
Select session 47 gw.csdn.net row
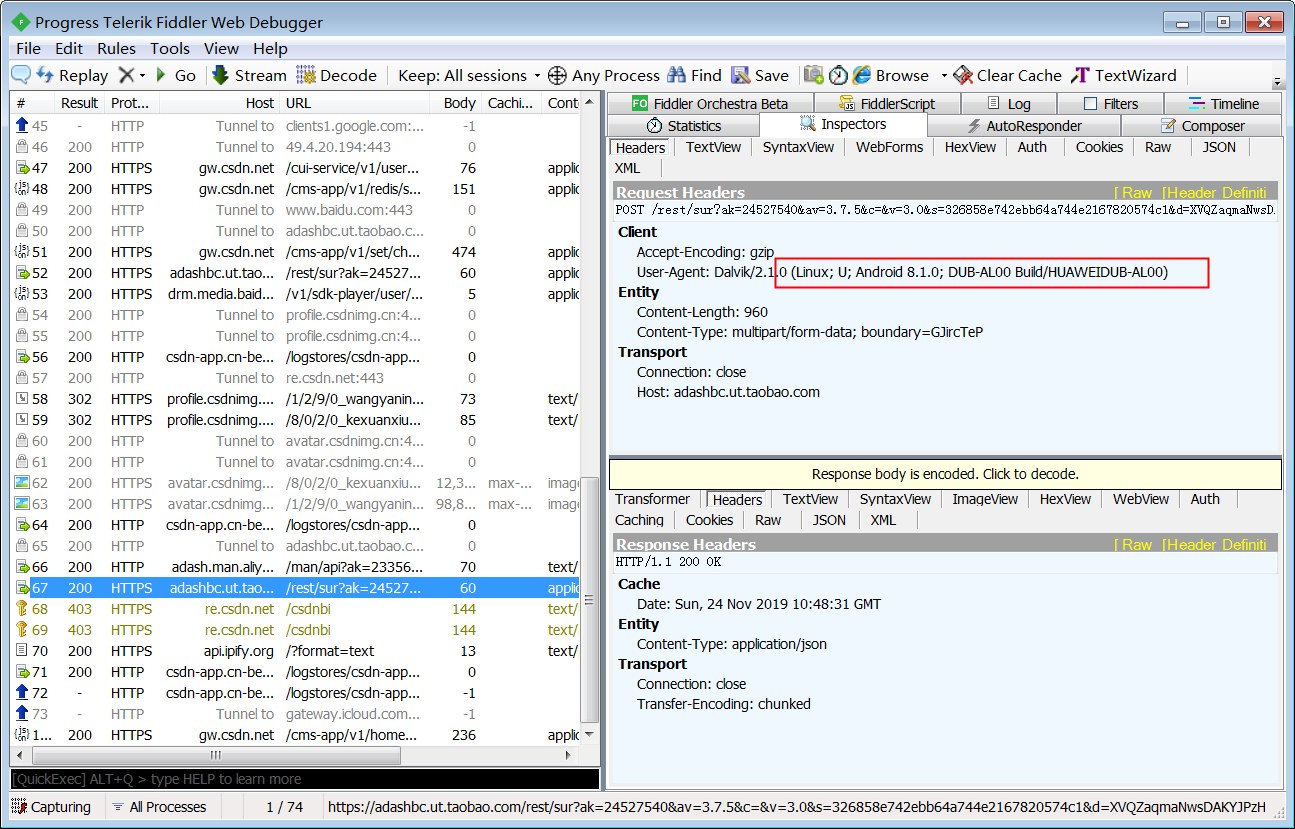(295, 168)
